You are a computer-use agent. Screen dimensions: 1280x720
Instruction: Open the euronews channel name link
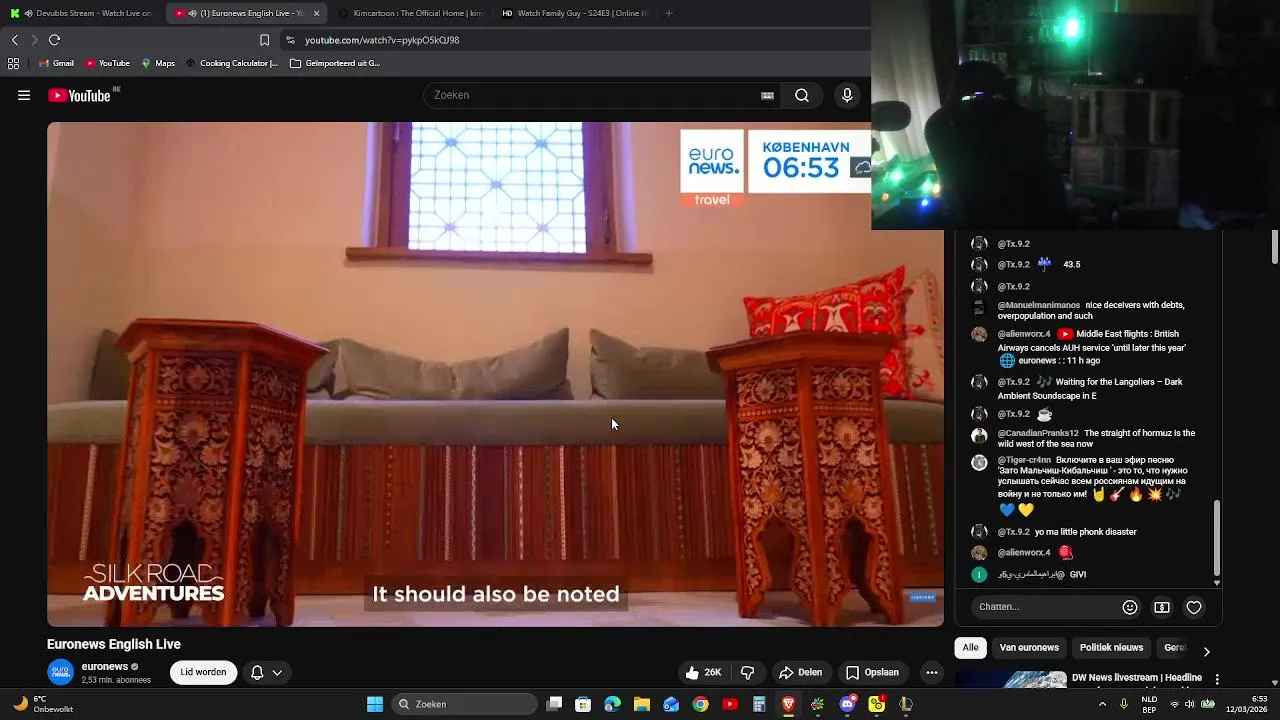104,667
